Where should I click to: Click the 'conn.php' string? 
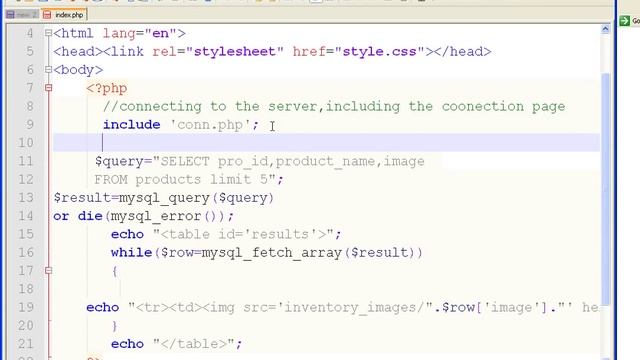pyautogui.click(x=210, y=125)
